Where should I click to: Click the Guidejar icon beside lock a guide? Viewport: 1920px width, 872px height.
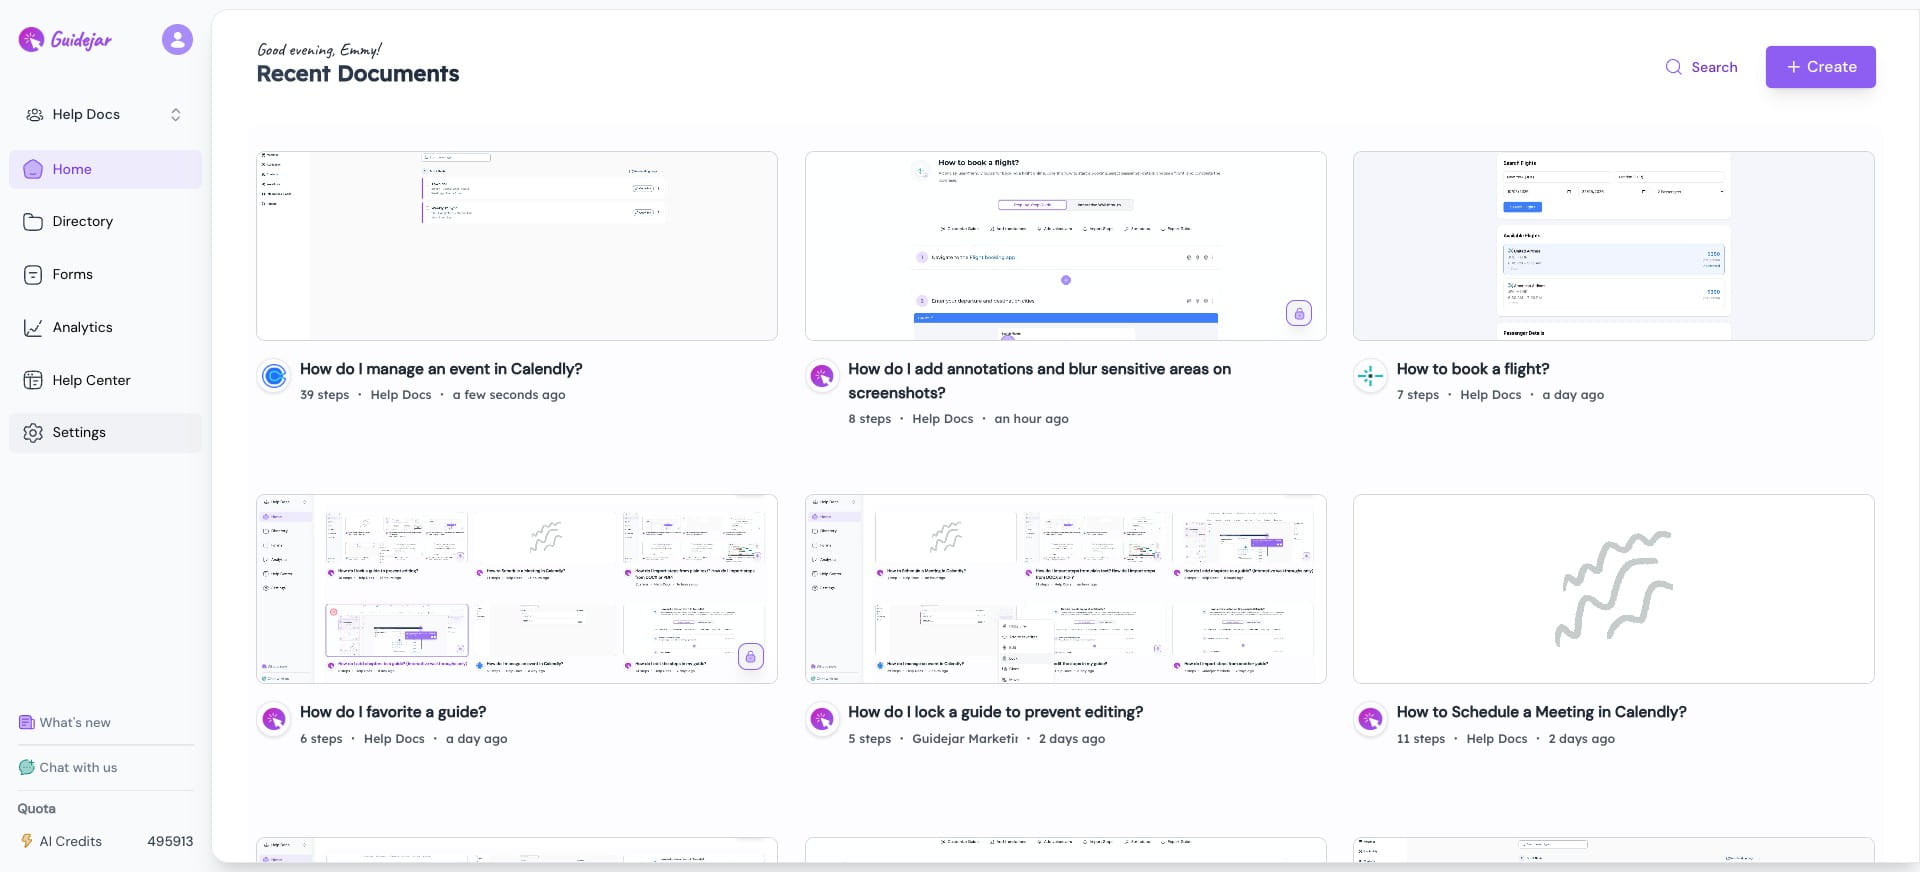(x=822, y=719)
